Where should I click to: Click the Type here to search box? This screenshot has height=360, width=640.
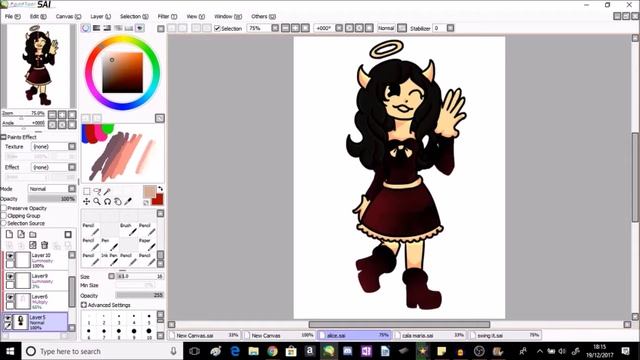coord(102,351)
